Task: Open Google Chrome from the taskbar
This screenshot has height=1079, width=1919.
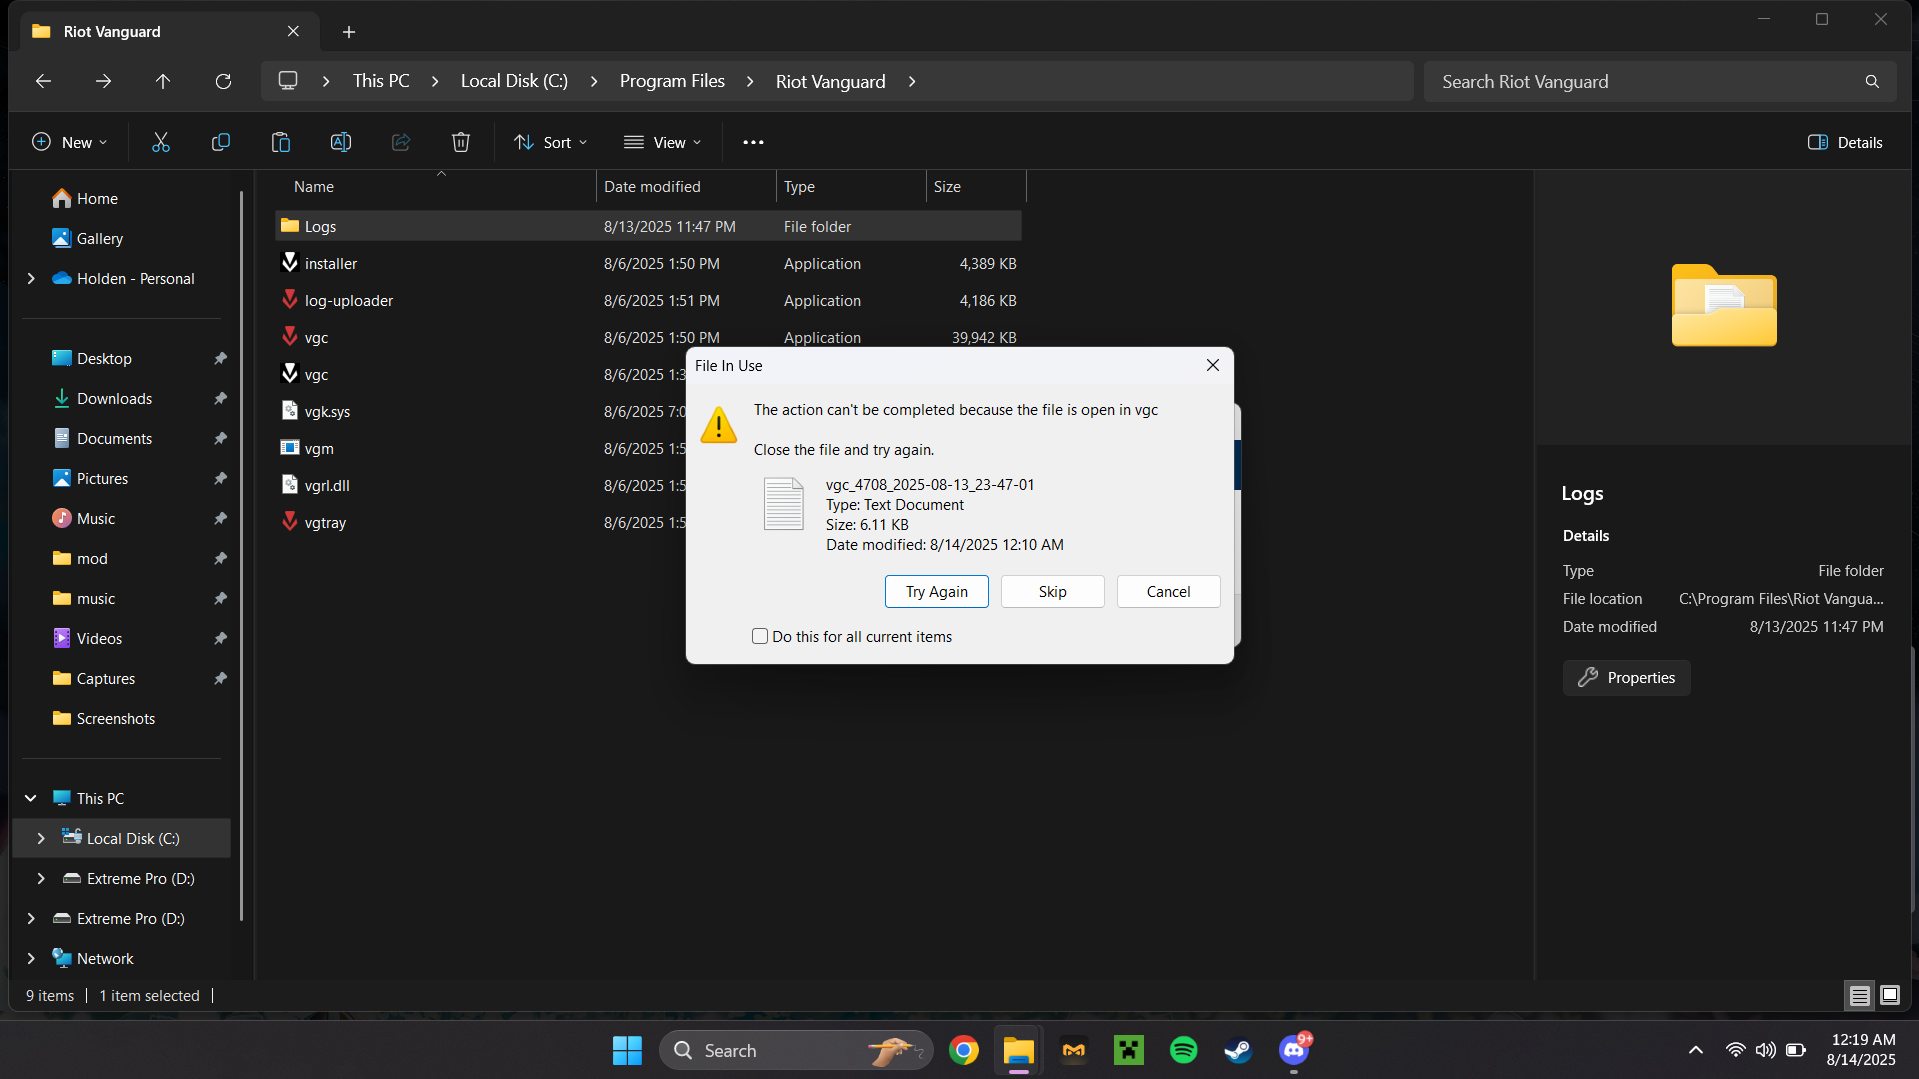Action: coord(964,1050)
